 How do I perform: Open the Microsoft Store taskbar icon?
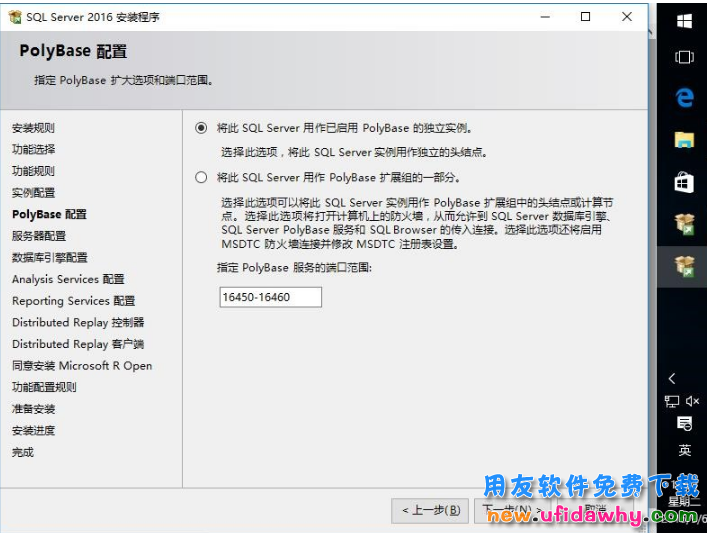[x=684, y=182]
